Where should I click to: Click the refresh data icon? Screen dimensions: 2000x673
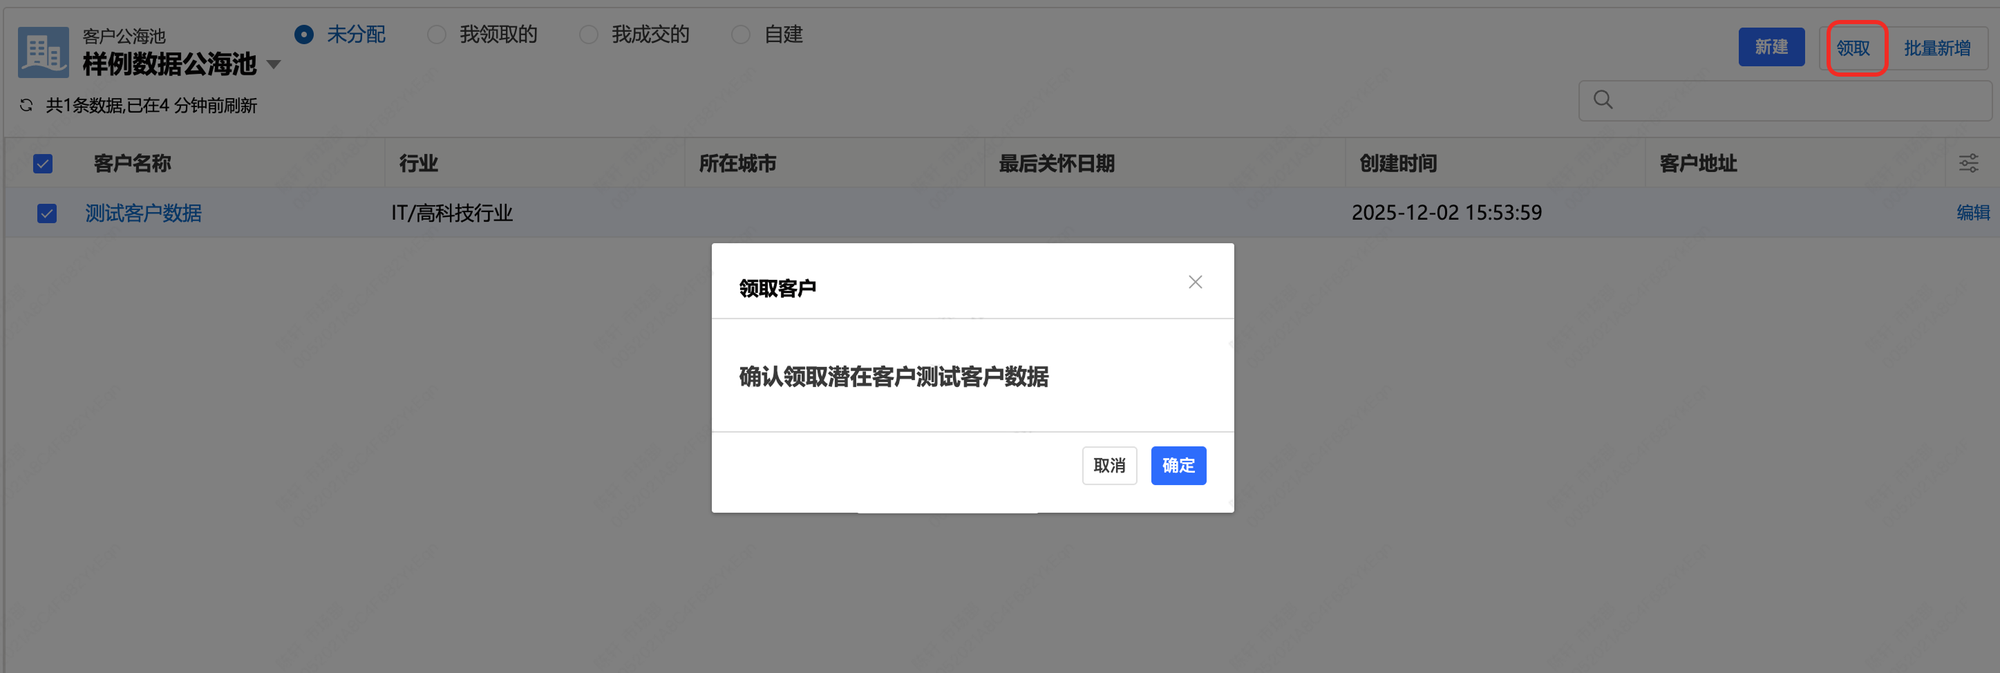click(x=27, y=105)
